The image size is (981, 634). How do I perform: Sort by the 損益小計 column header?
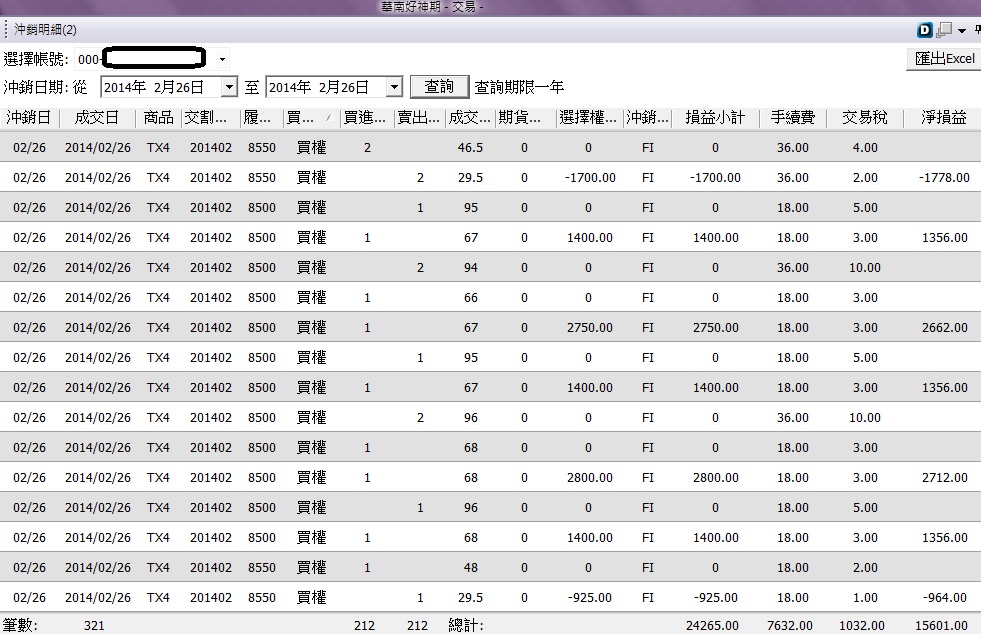[715, 118]
